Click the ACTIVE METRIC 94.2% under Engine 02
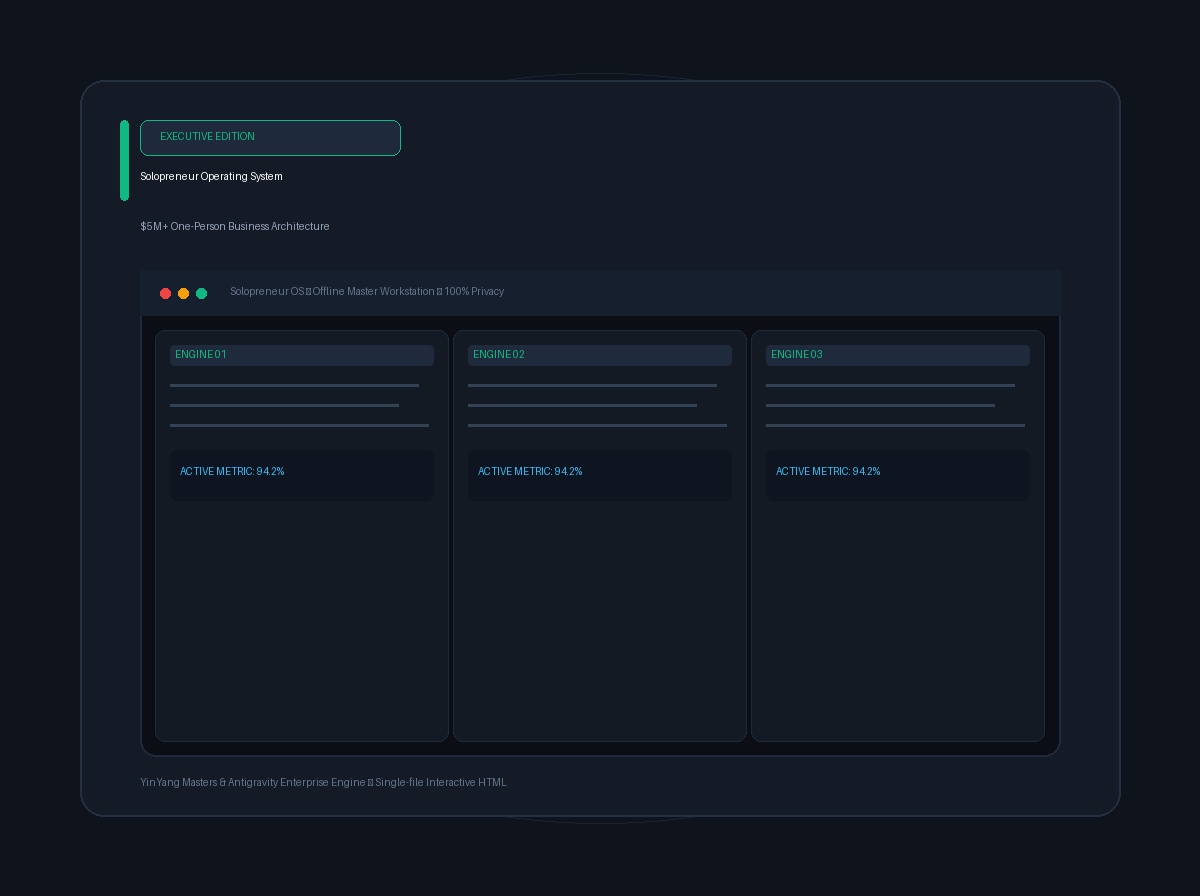Screen dimensions: 1200x896 coord(600,475)
